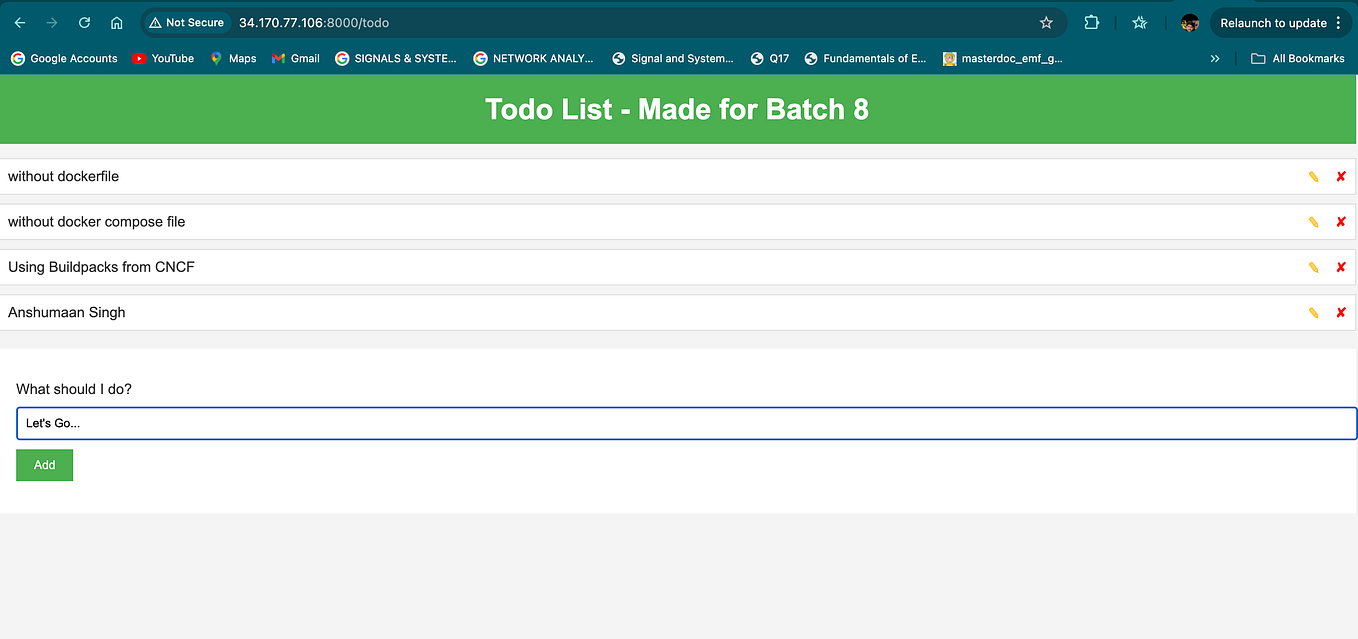The width and height of the screenshot is (1358, 639).
Task: Open the browser profile avatar
Action: tap(1189, 22)
